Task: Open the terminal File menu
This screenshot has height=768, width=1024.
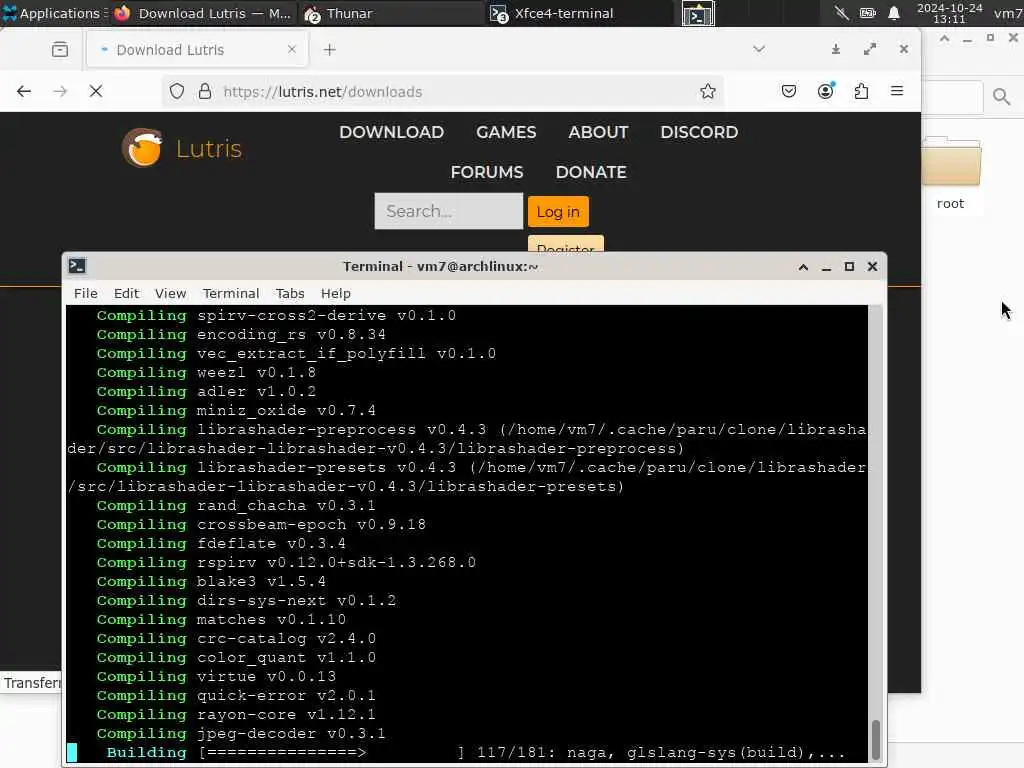Action: click(x=86, y=293)
